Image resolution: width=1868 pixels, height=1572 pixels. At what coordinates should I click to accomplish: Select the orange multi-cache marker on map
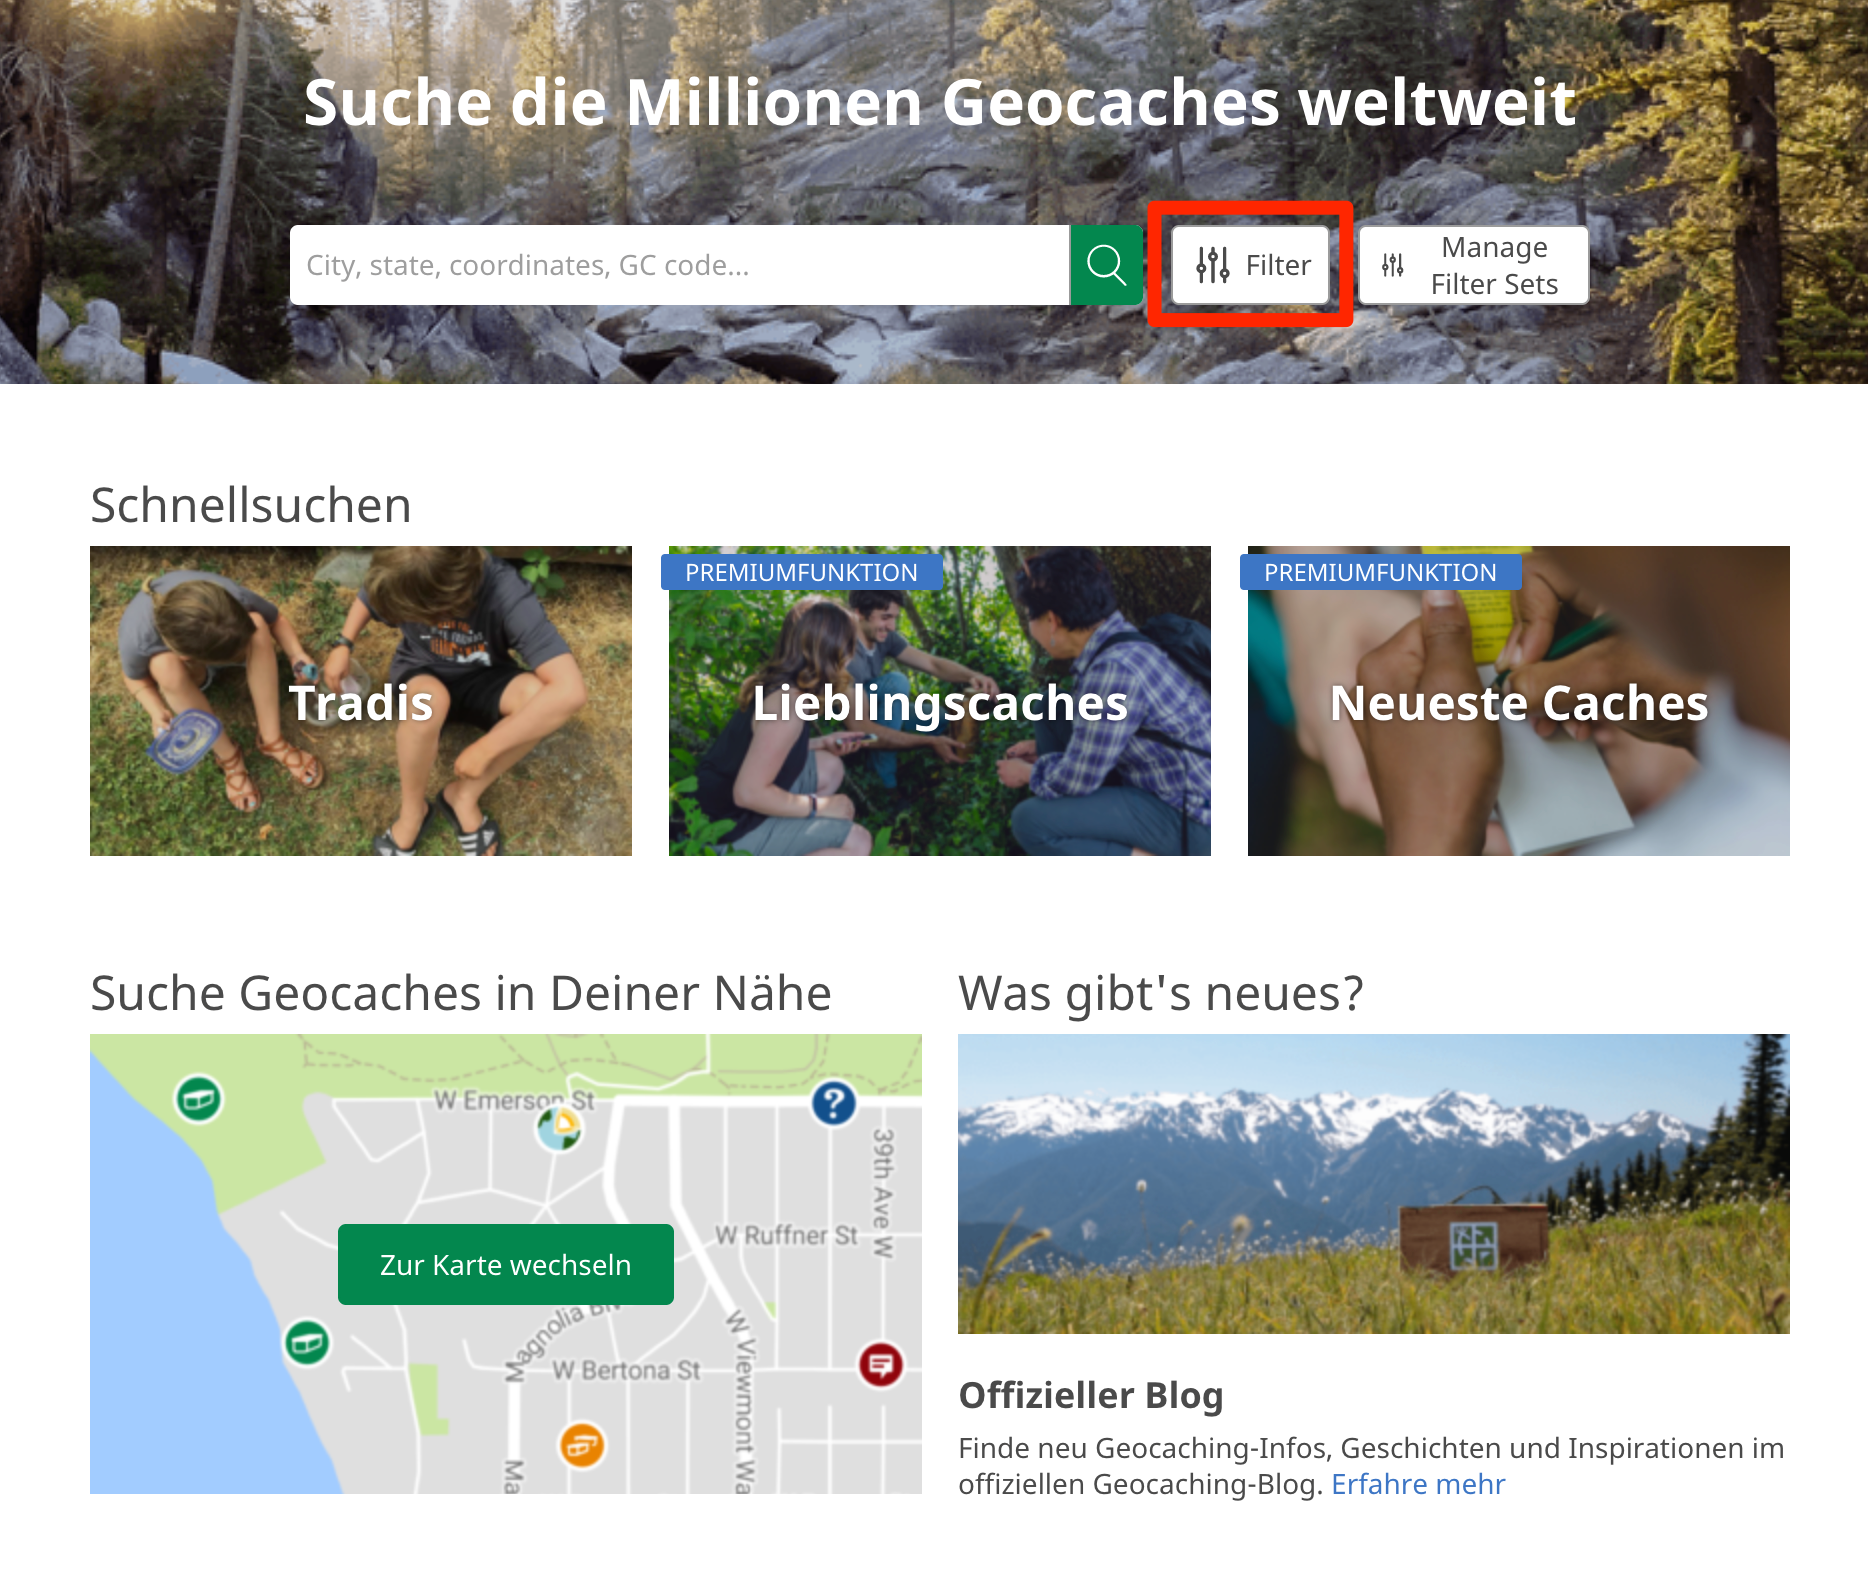click(582, 1445)
